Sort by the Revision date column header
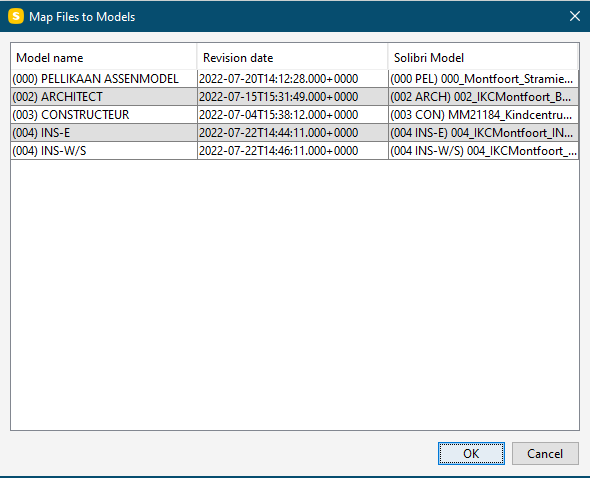 click(292, 58)
